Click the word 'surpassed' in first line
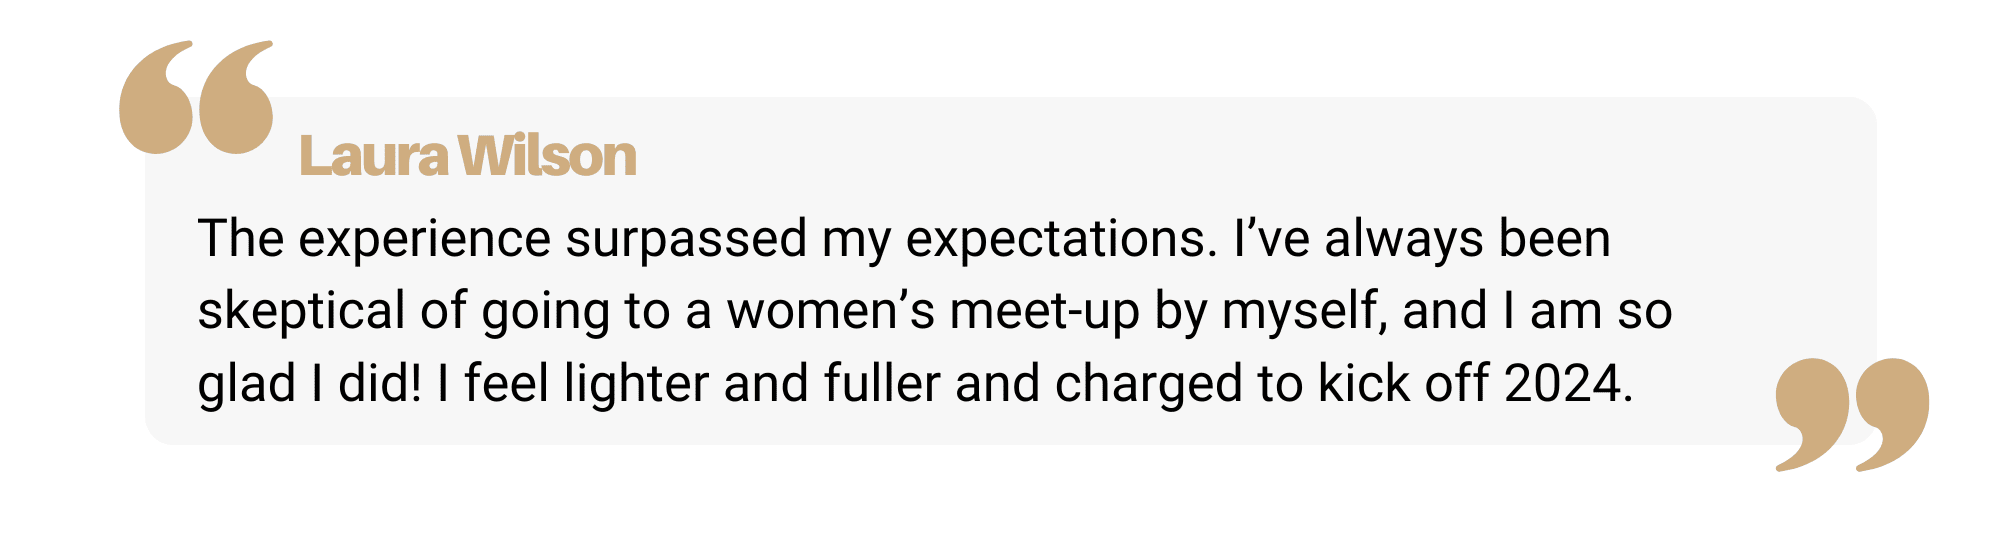The image size is (2000, 550). 686,240
